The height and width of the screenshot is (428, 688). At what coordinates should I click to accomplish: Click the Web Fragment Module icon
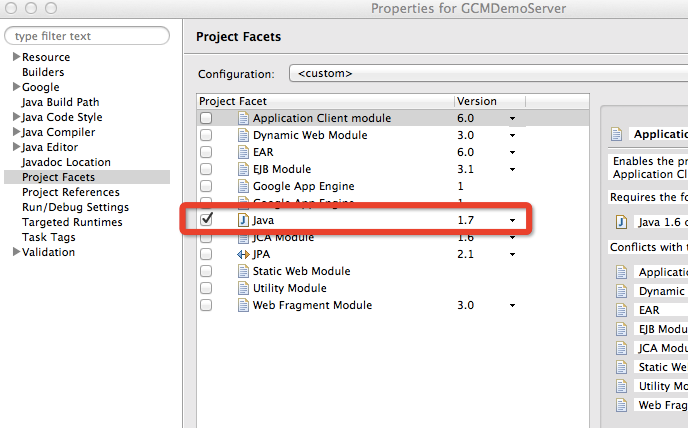pos(243,305)
